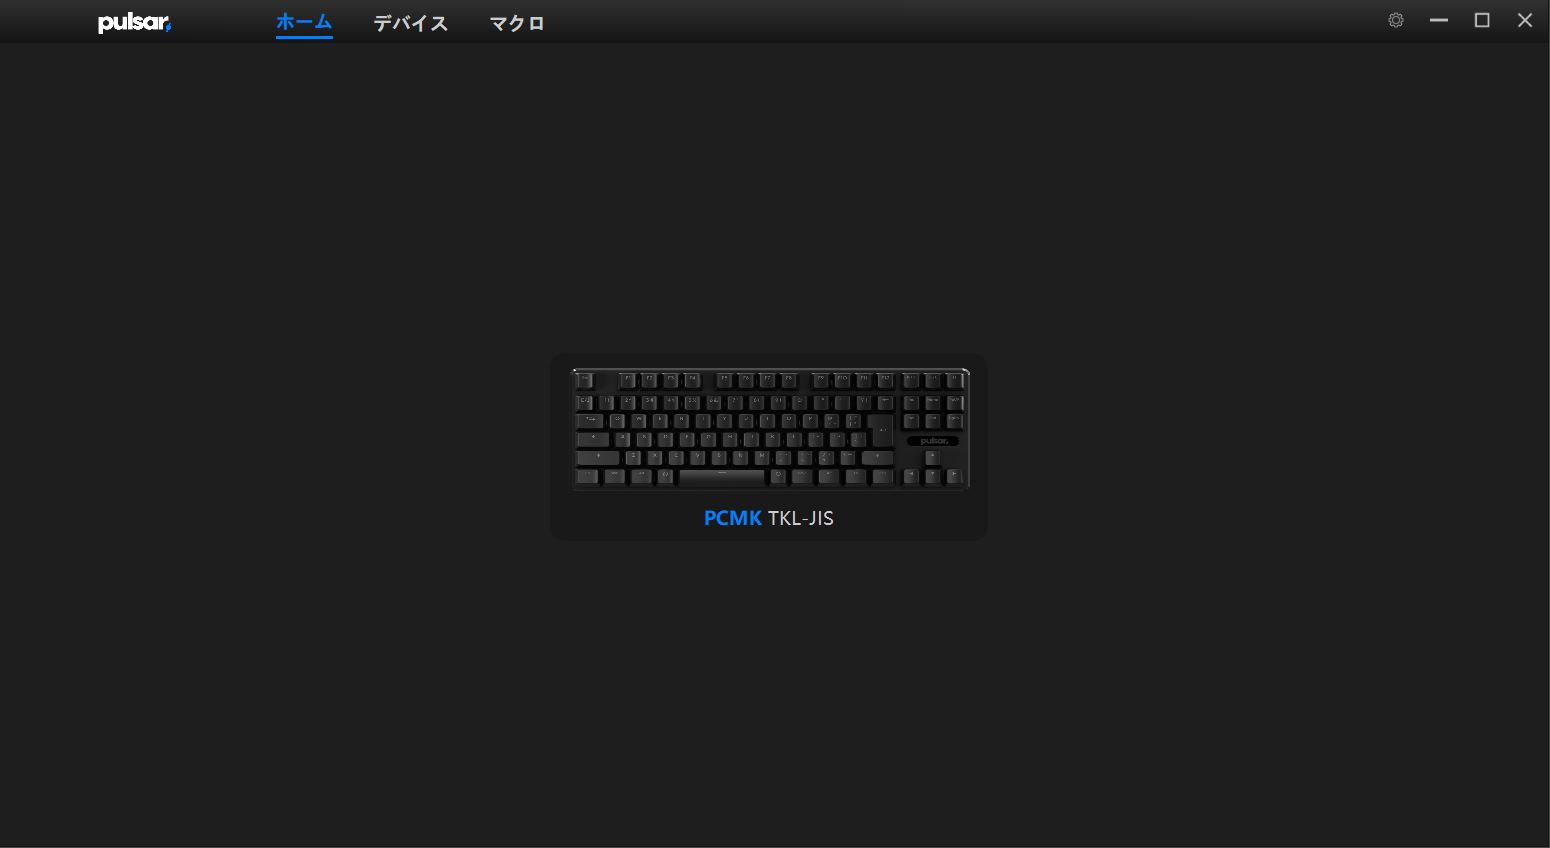1550x848 pixels.
Task: Open the デバイス tab
Action: click(410, 23)
